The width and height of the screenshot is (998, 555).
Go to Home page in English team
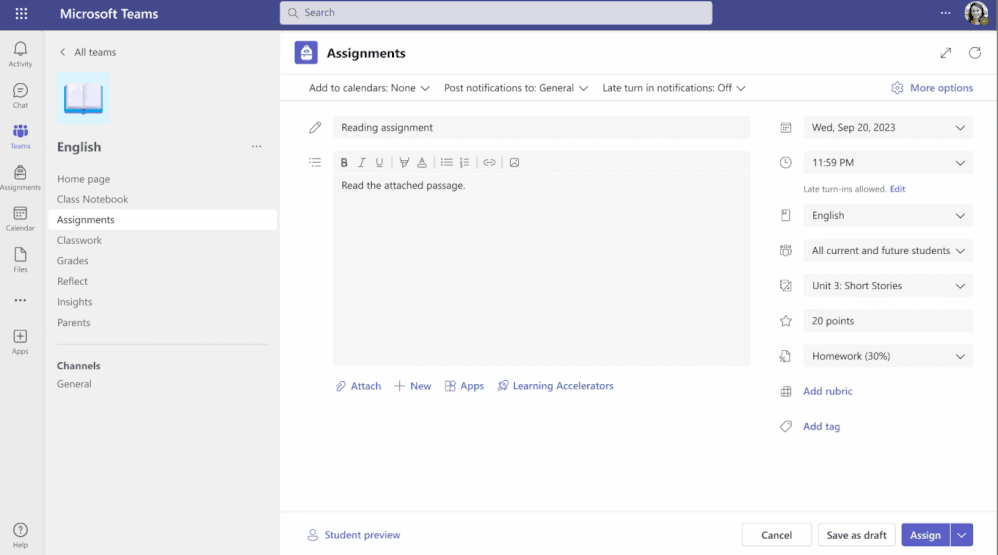(x=83, y=179)
